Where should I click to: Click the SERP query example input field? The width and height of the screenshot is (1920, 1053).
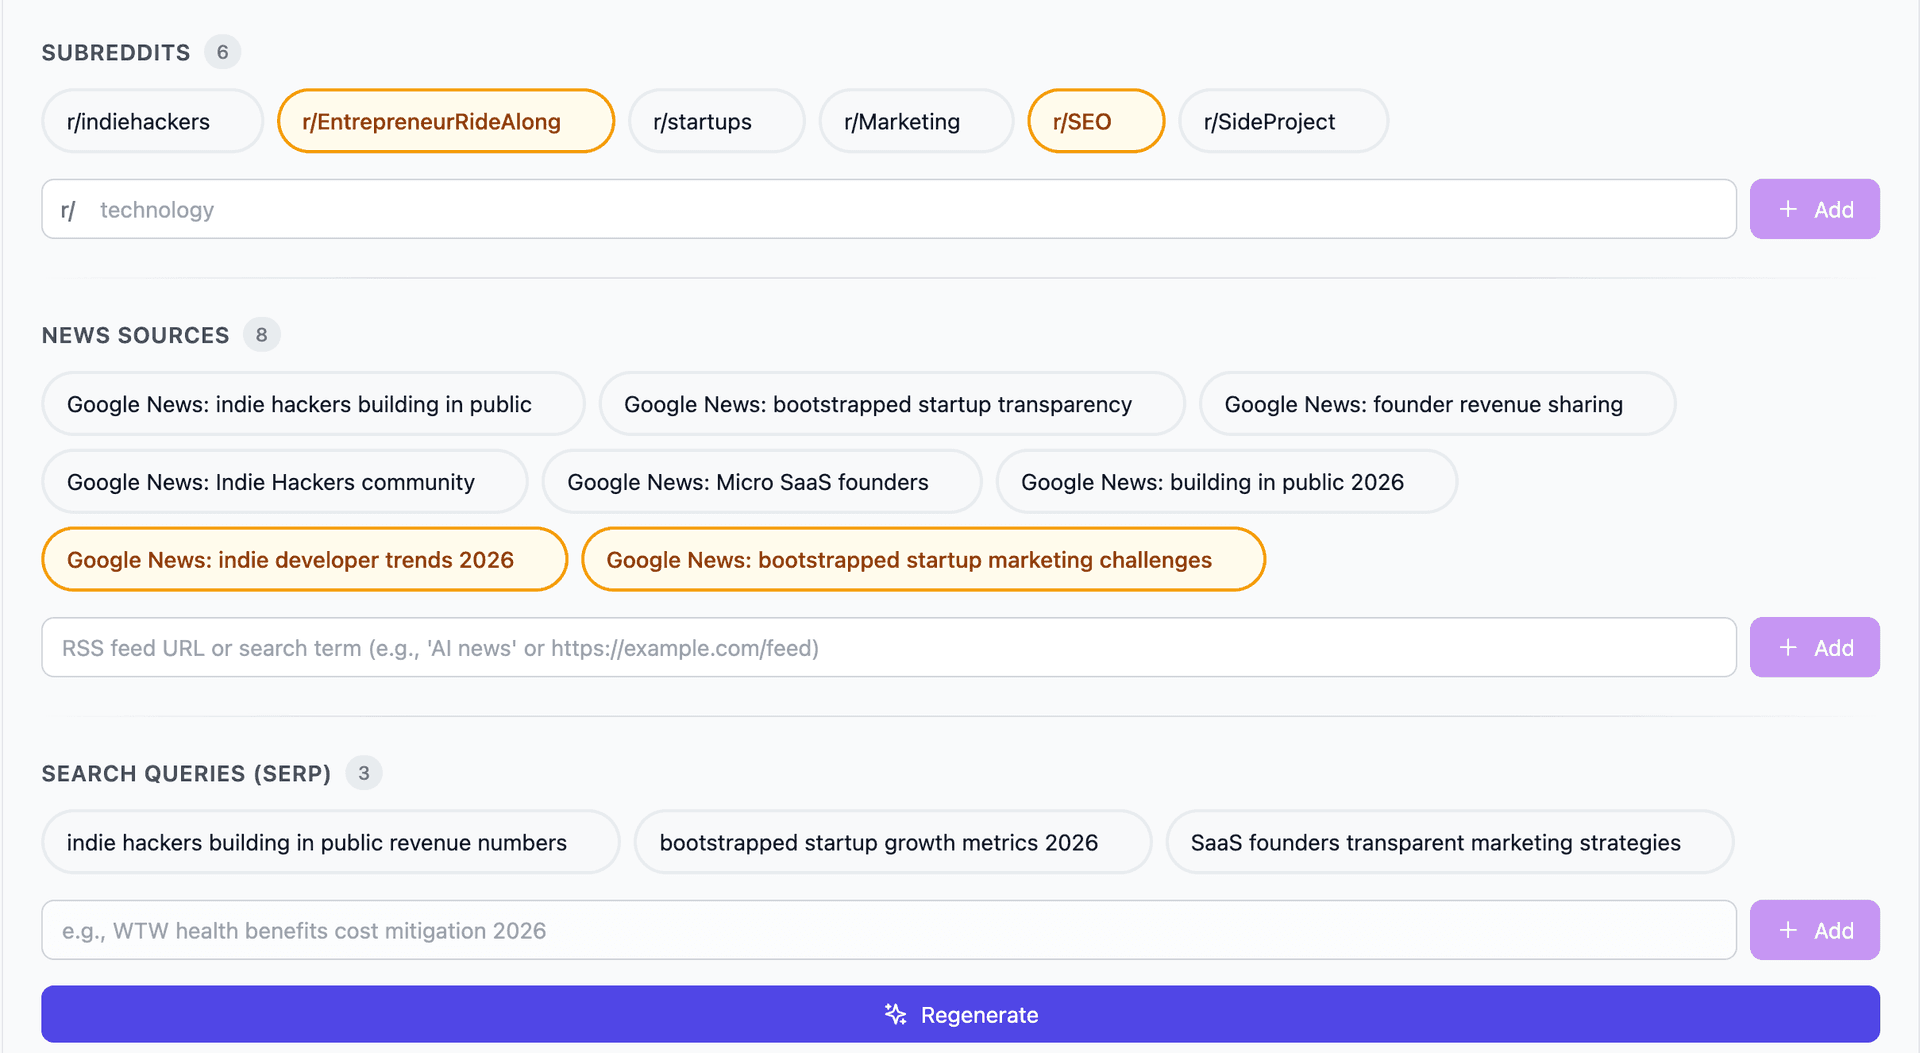888,930
